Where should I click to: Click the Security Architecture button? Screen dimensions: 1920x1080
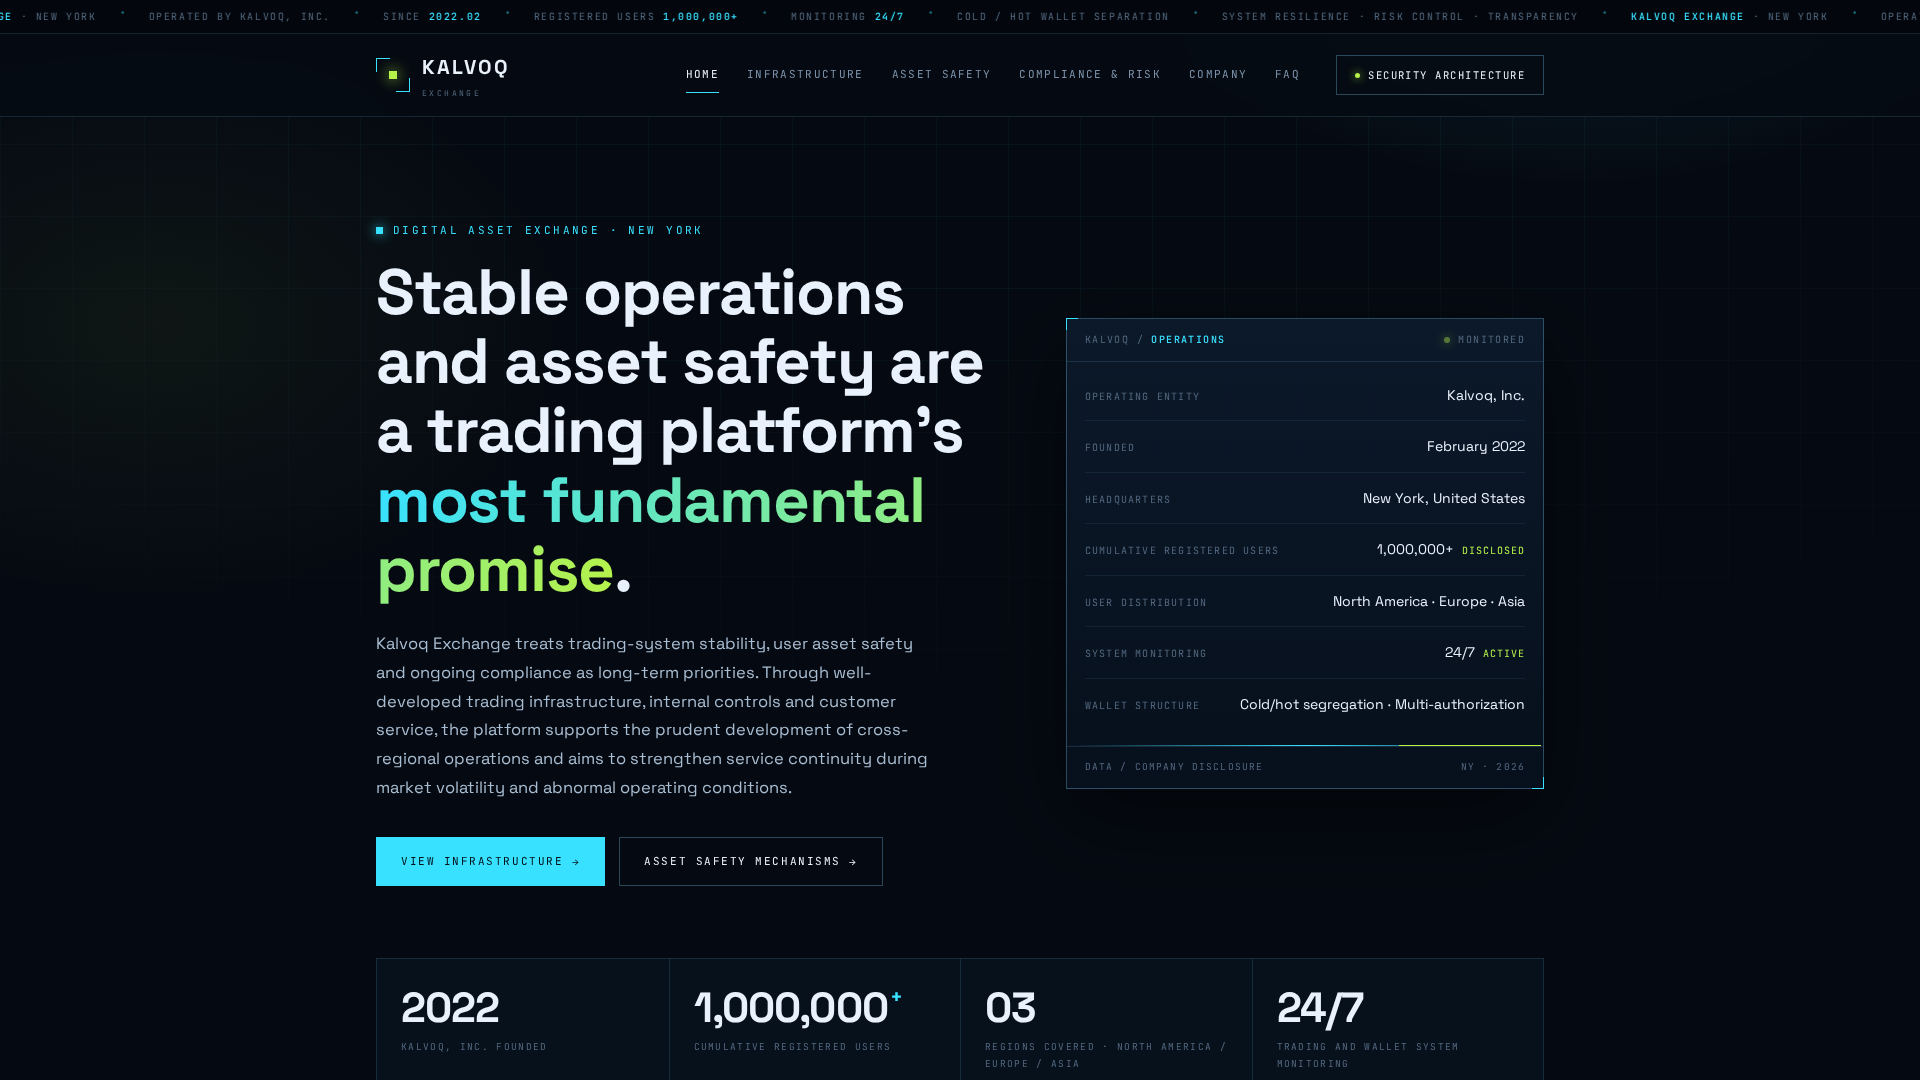pos(1439,75)
